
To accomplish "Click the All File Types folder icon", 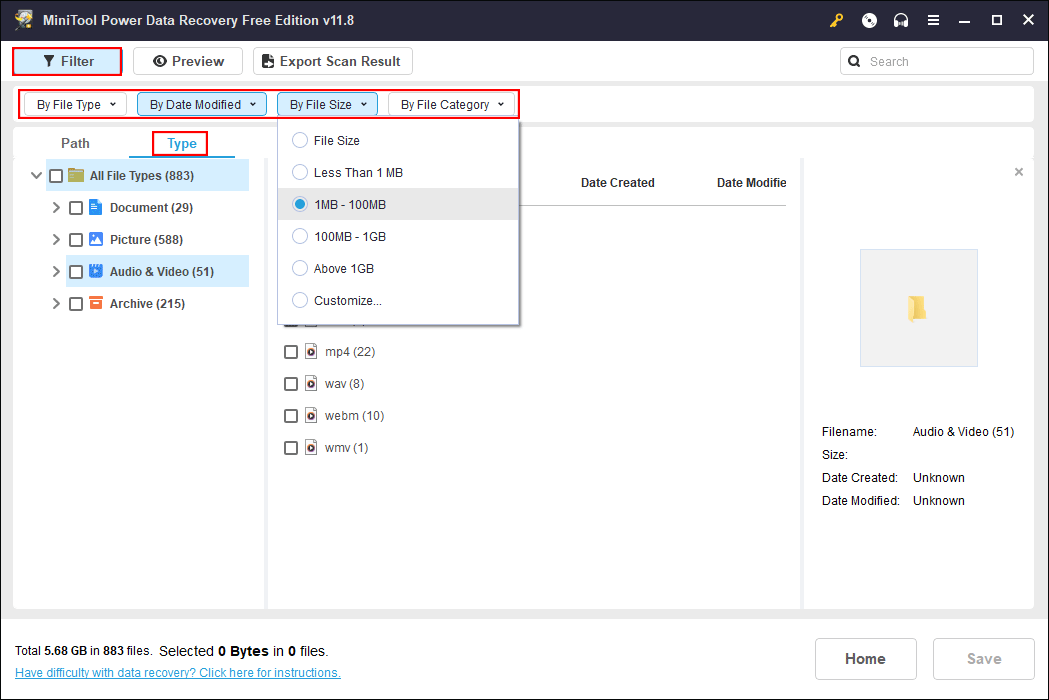I will [76, 175].
